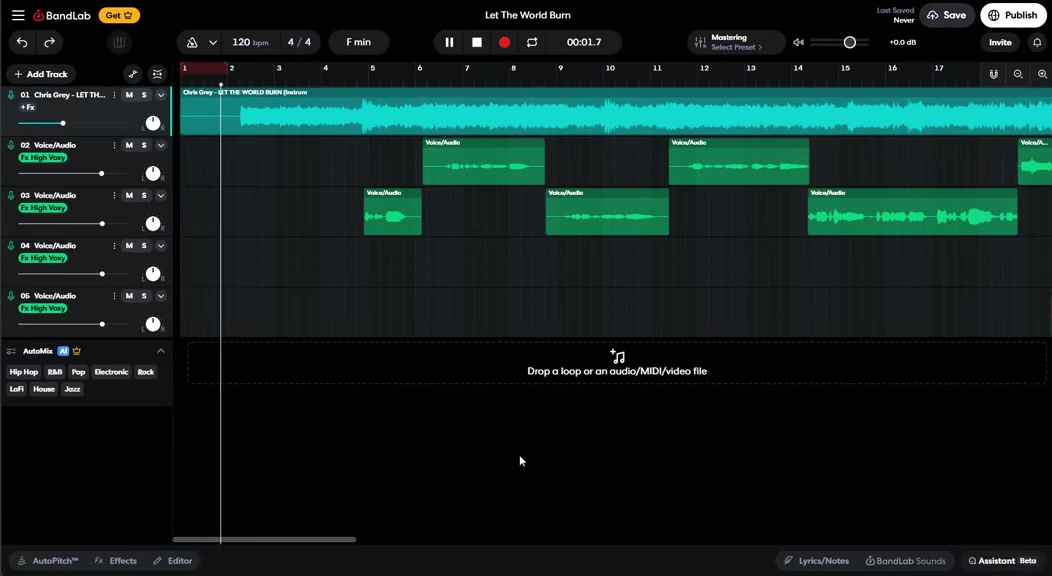The width and height of the screenshot is (1052, 576).
Task: Click microphone icon on track 03
Action: point(11,195)
